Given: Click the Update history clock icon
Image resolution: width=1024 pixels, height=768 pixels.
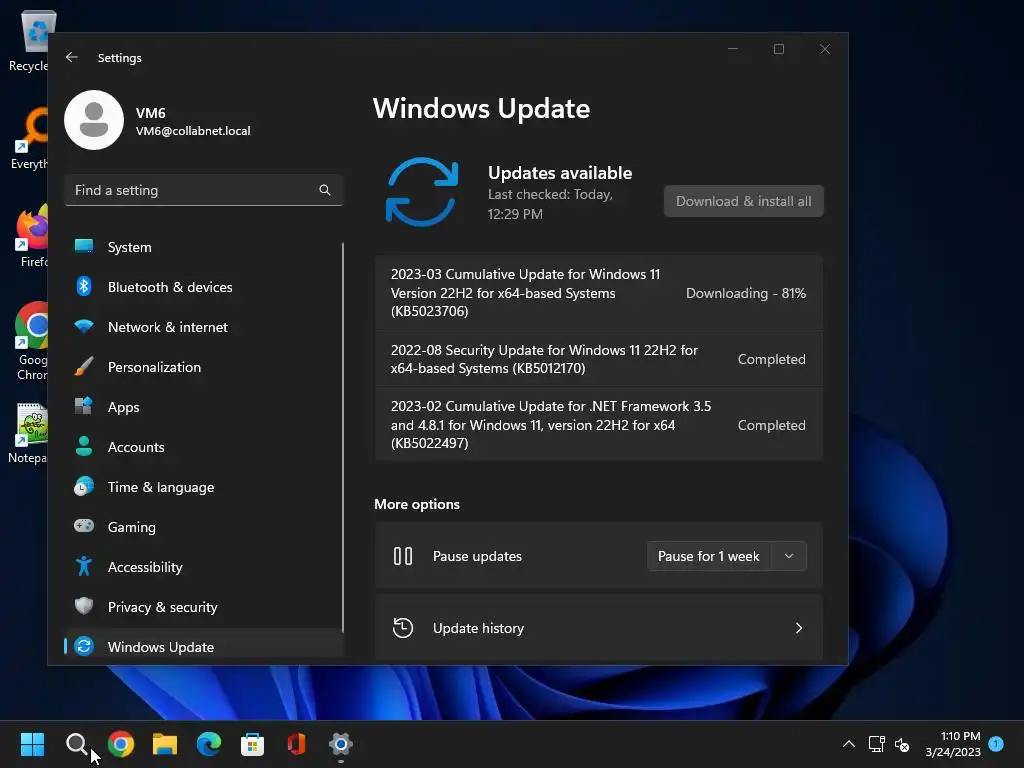Looking at the screenshot, I should [403, 628].
